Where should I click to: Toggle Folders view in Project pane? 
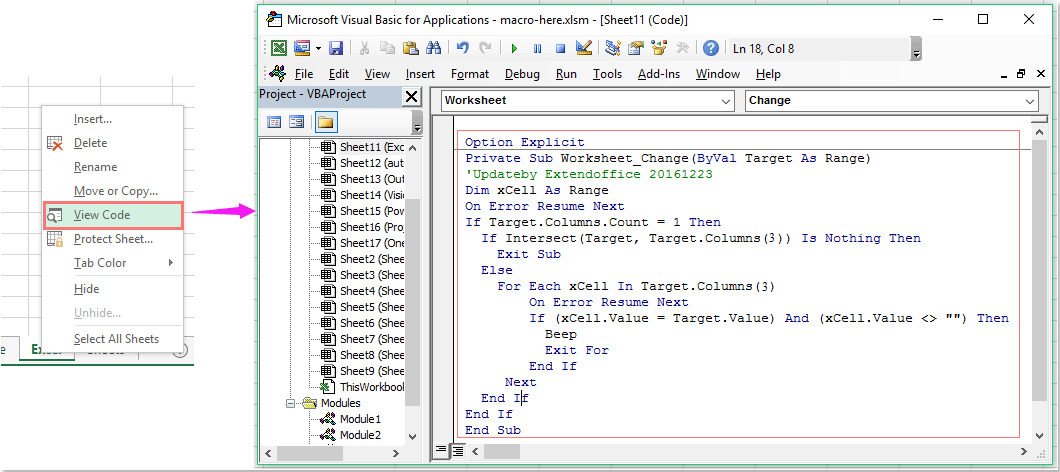(x=325, y=122)
